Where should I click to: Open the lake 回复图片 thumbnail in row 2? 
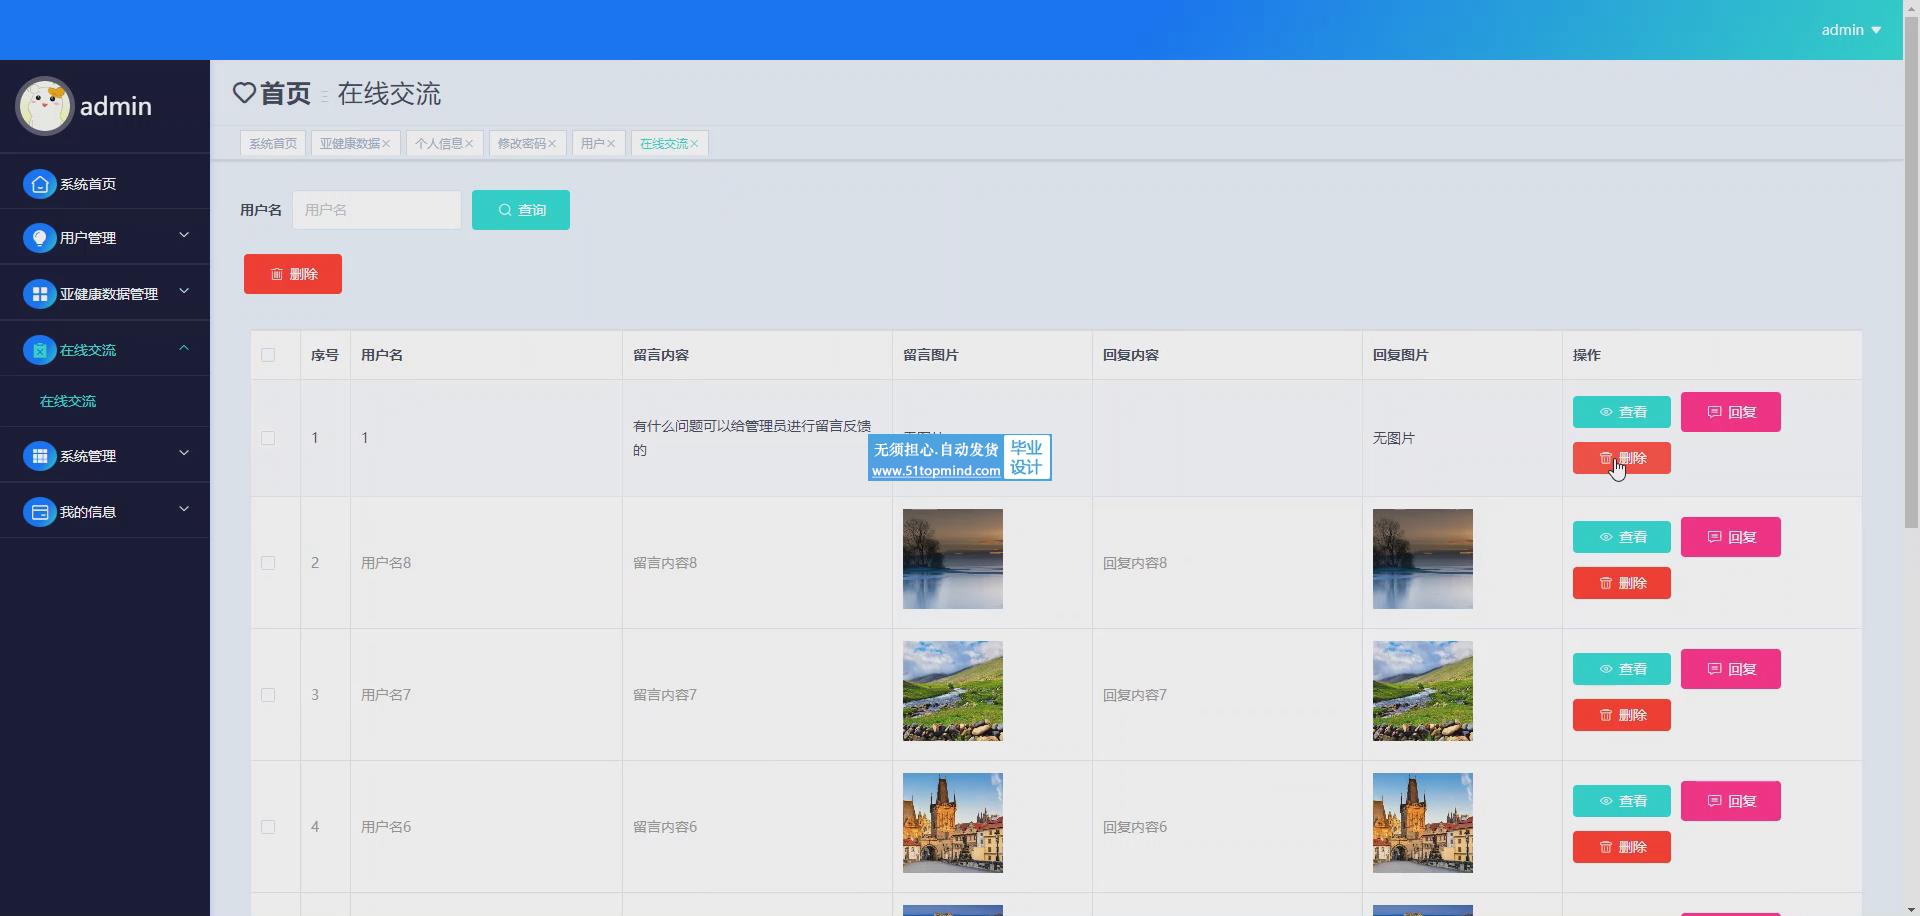point(1423,559)
